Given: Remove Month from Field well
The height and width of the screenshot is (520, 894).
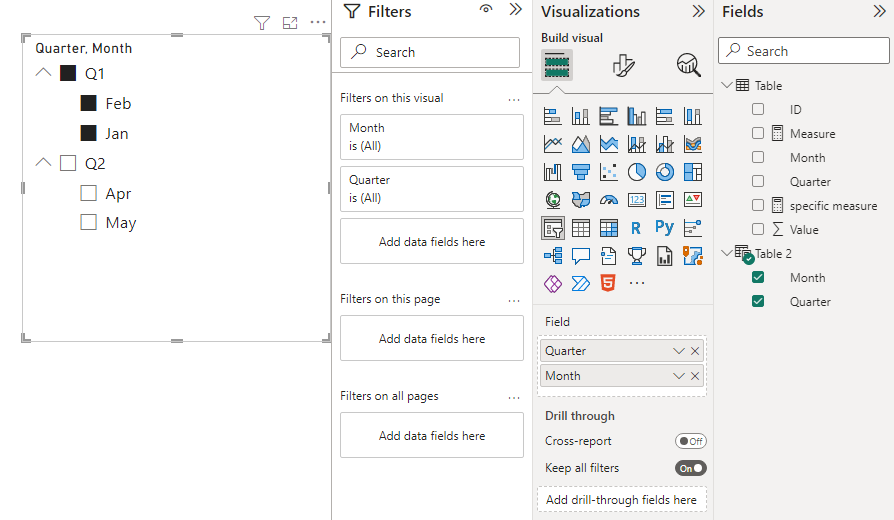Looking at the screenshot, I should (695, 376).
